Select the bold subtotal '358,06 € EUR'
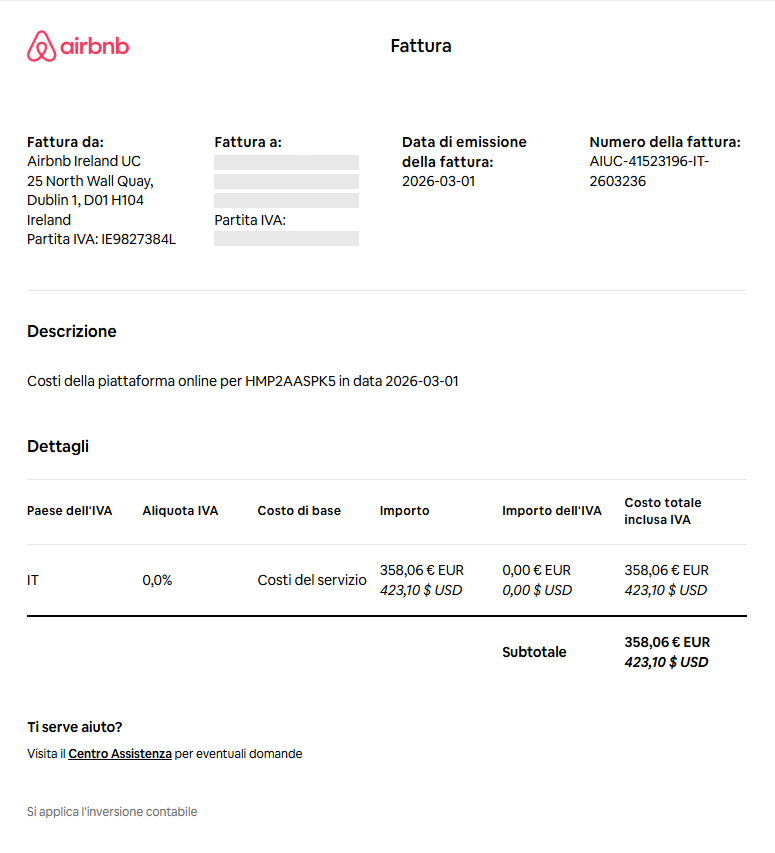Screen dimensions: 775x853 (667, 642)
